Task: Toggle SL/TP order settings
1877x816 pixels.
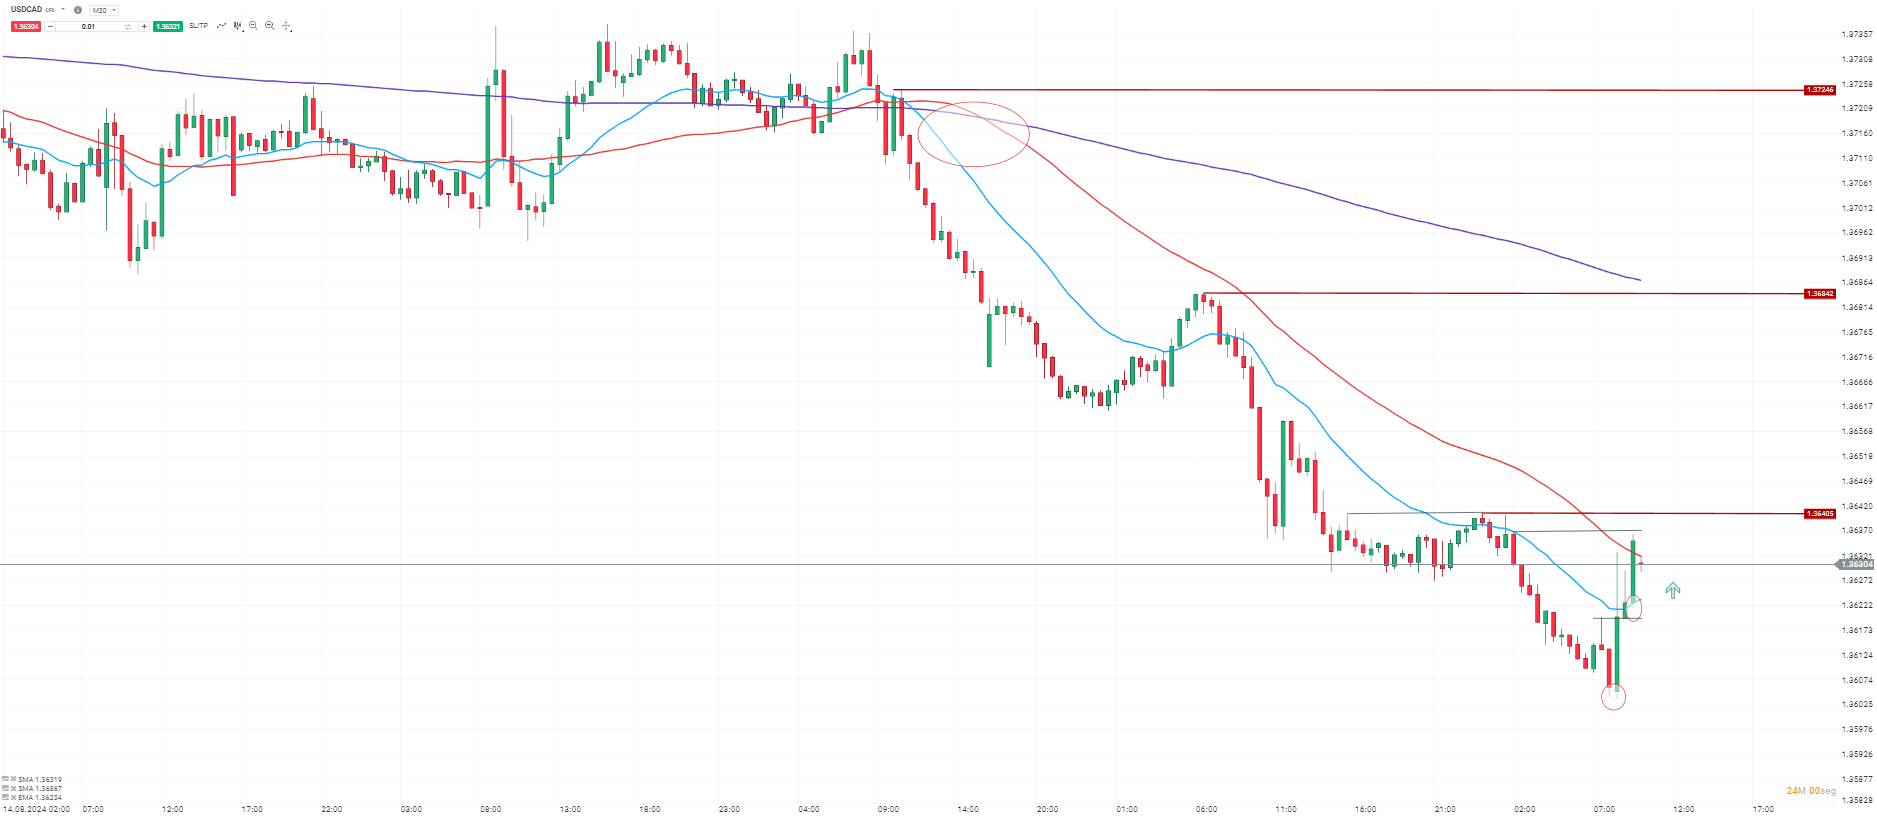Action: coord(198,26)
